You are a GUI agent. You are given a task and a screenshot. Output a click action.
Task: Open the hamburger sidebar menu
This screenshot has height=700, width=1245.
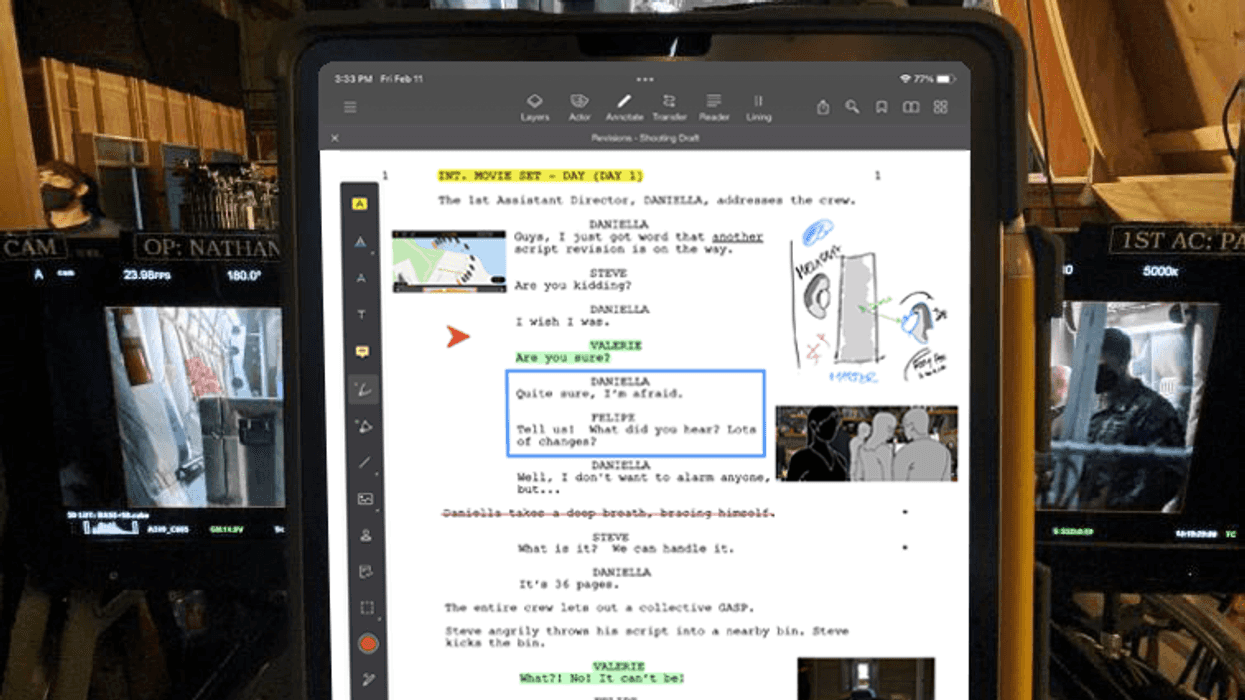[x=350, y=107]
